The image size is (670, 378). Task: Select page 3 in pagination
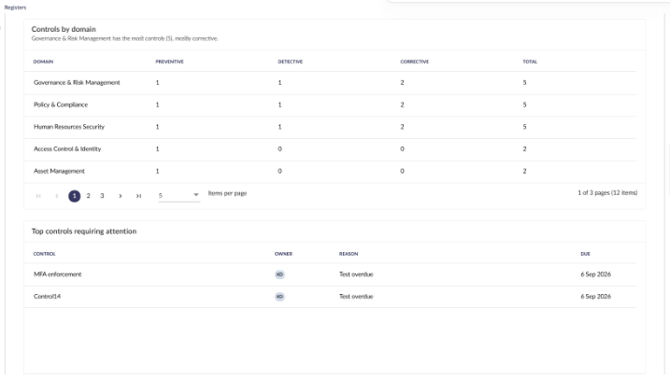click(x=102, y=196)
